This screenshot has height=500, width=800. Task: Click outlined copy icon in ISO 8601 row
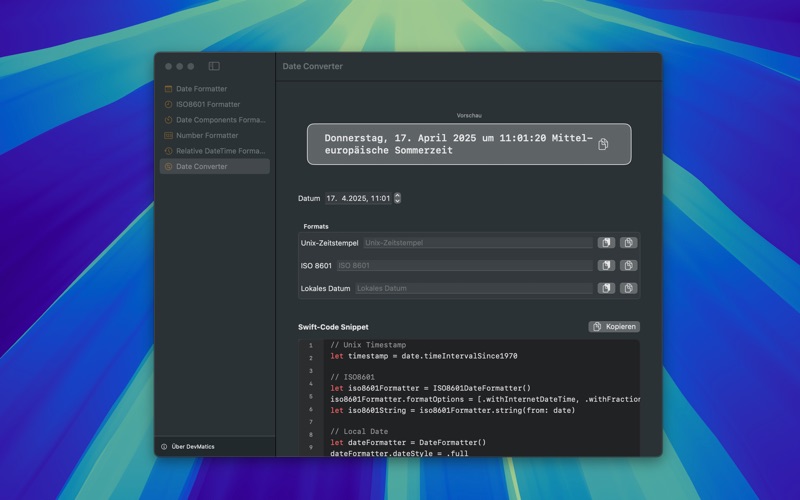pos(629,265)
